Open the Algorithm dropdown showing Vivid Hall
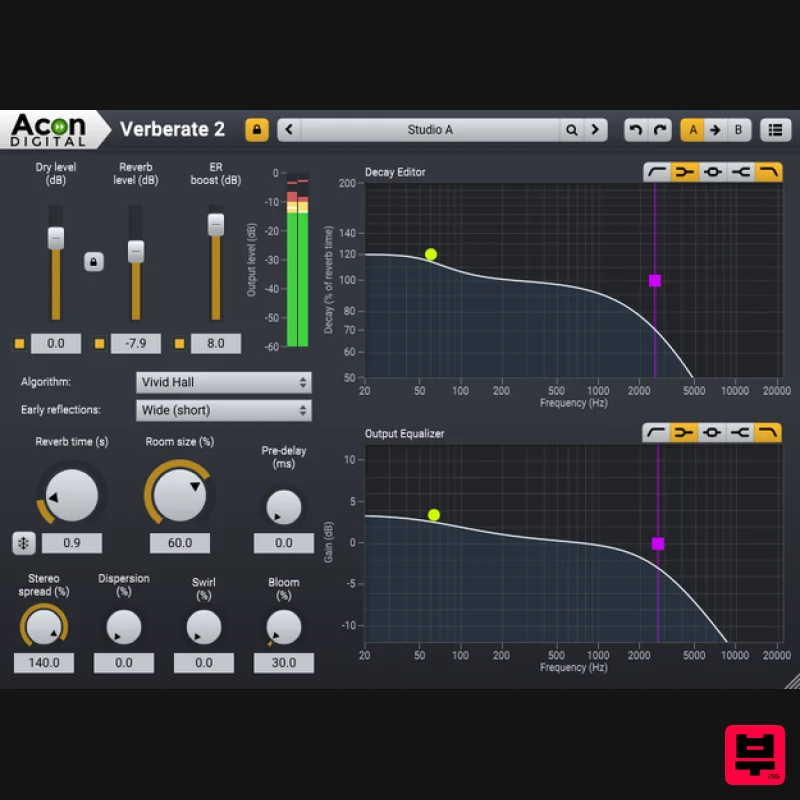Image resolution: width=800 pixels, height=800 pixels. click(223, 382)
